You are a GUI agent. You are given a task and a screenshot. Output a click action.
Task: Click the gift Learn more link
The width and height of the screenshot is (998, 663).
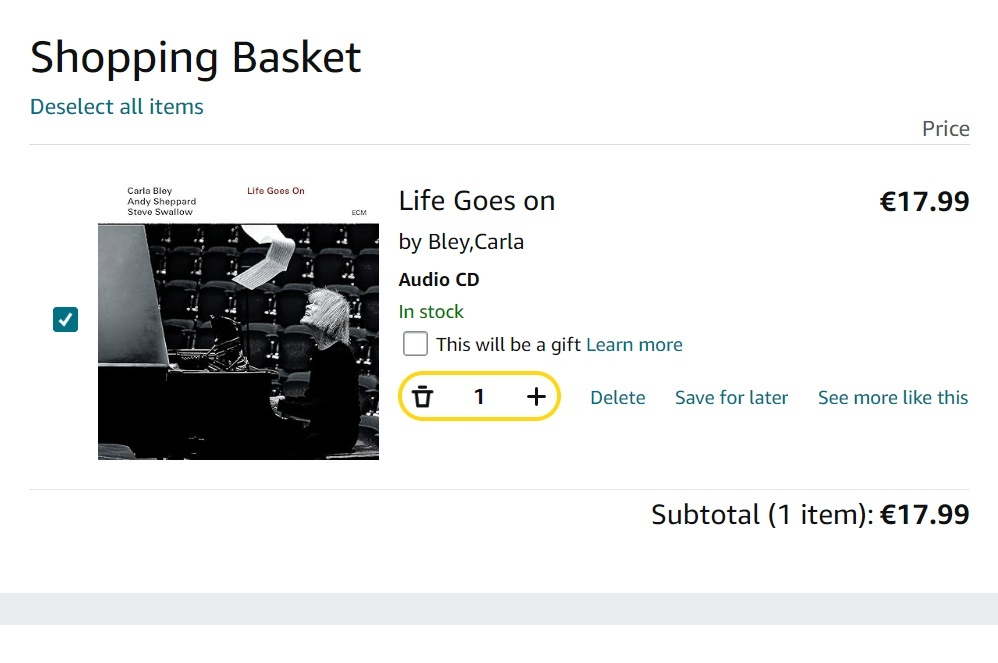coord(634,345)
